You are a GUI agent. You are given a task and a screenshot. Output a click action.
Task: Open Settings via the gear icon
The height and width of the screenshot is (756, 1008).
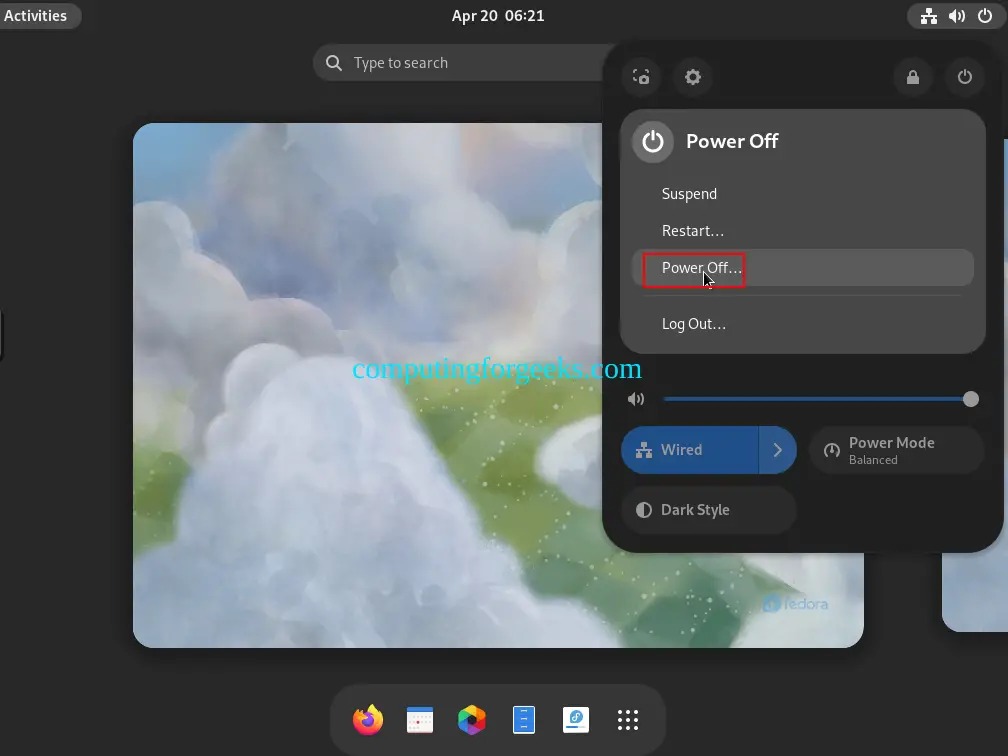tap(692, 77)
